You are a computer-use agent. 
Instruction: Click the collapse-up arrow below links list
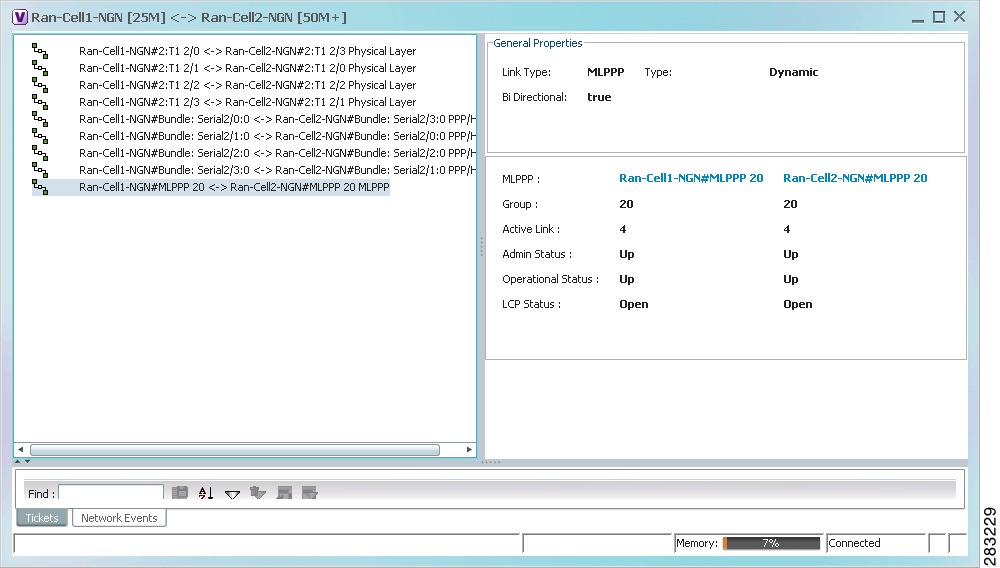coord(18,461)
